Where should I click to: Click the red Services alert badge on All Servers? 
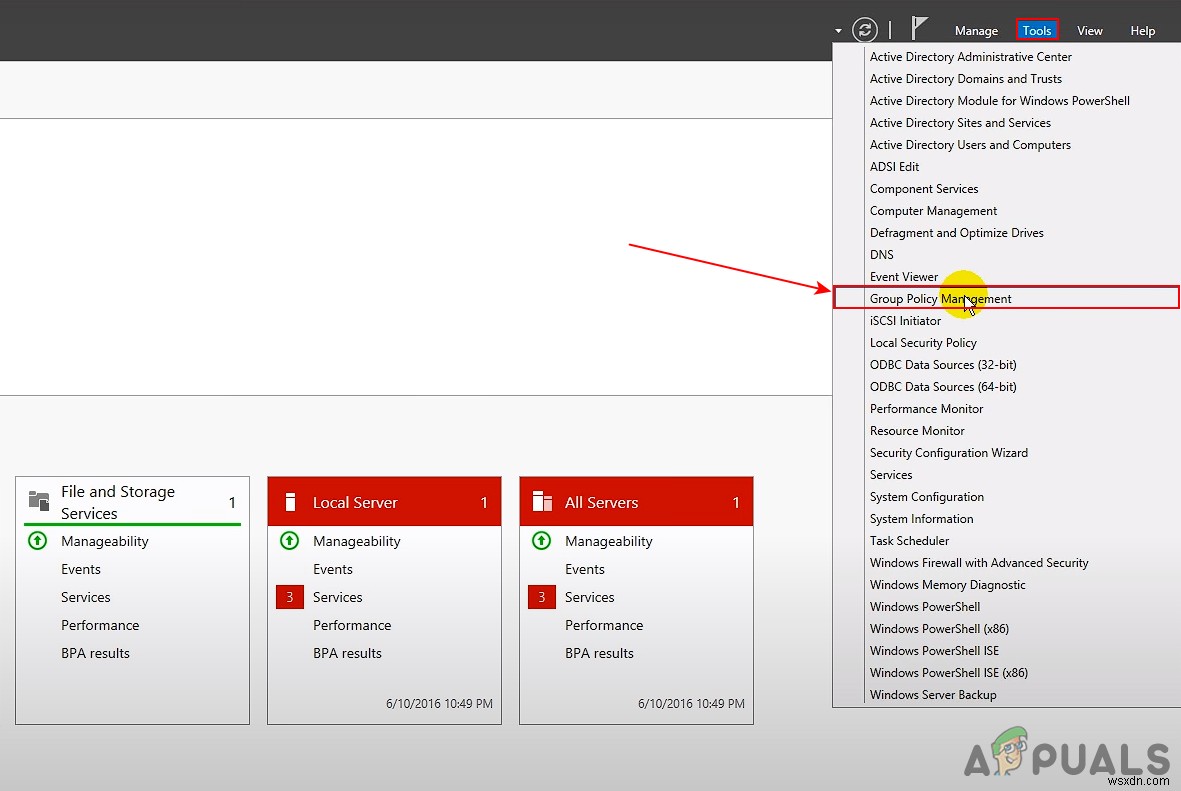tap(541, 597)
